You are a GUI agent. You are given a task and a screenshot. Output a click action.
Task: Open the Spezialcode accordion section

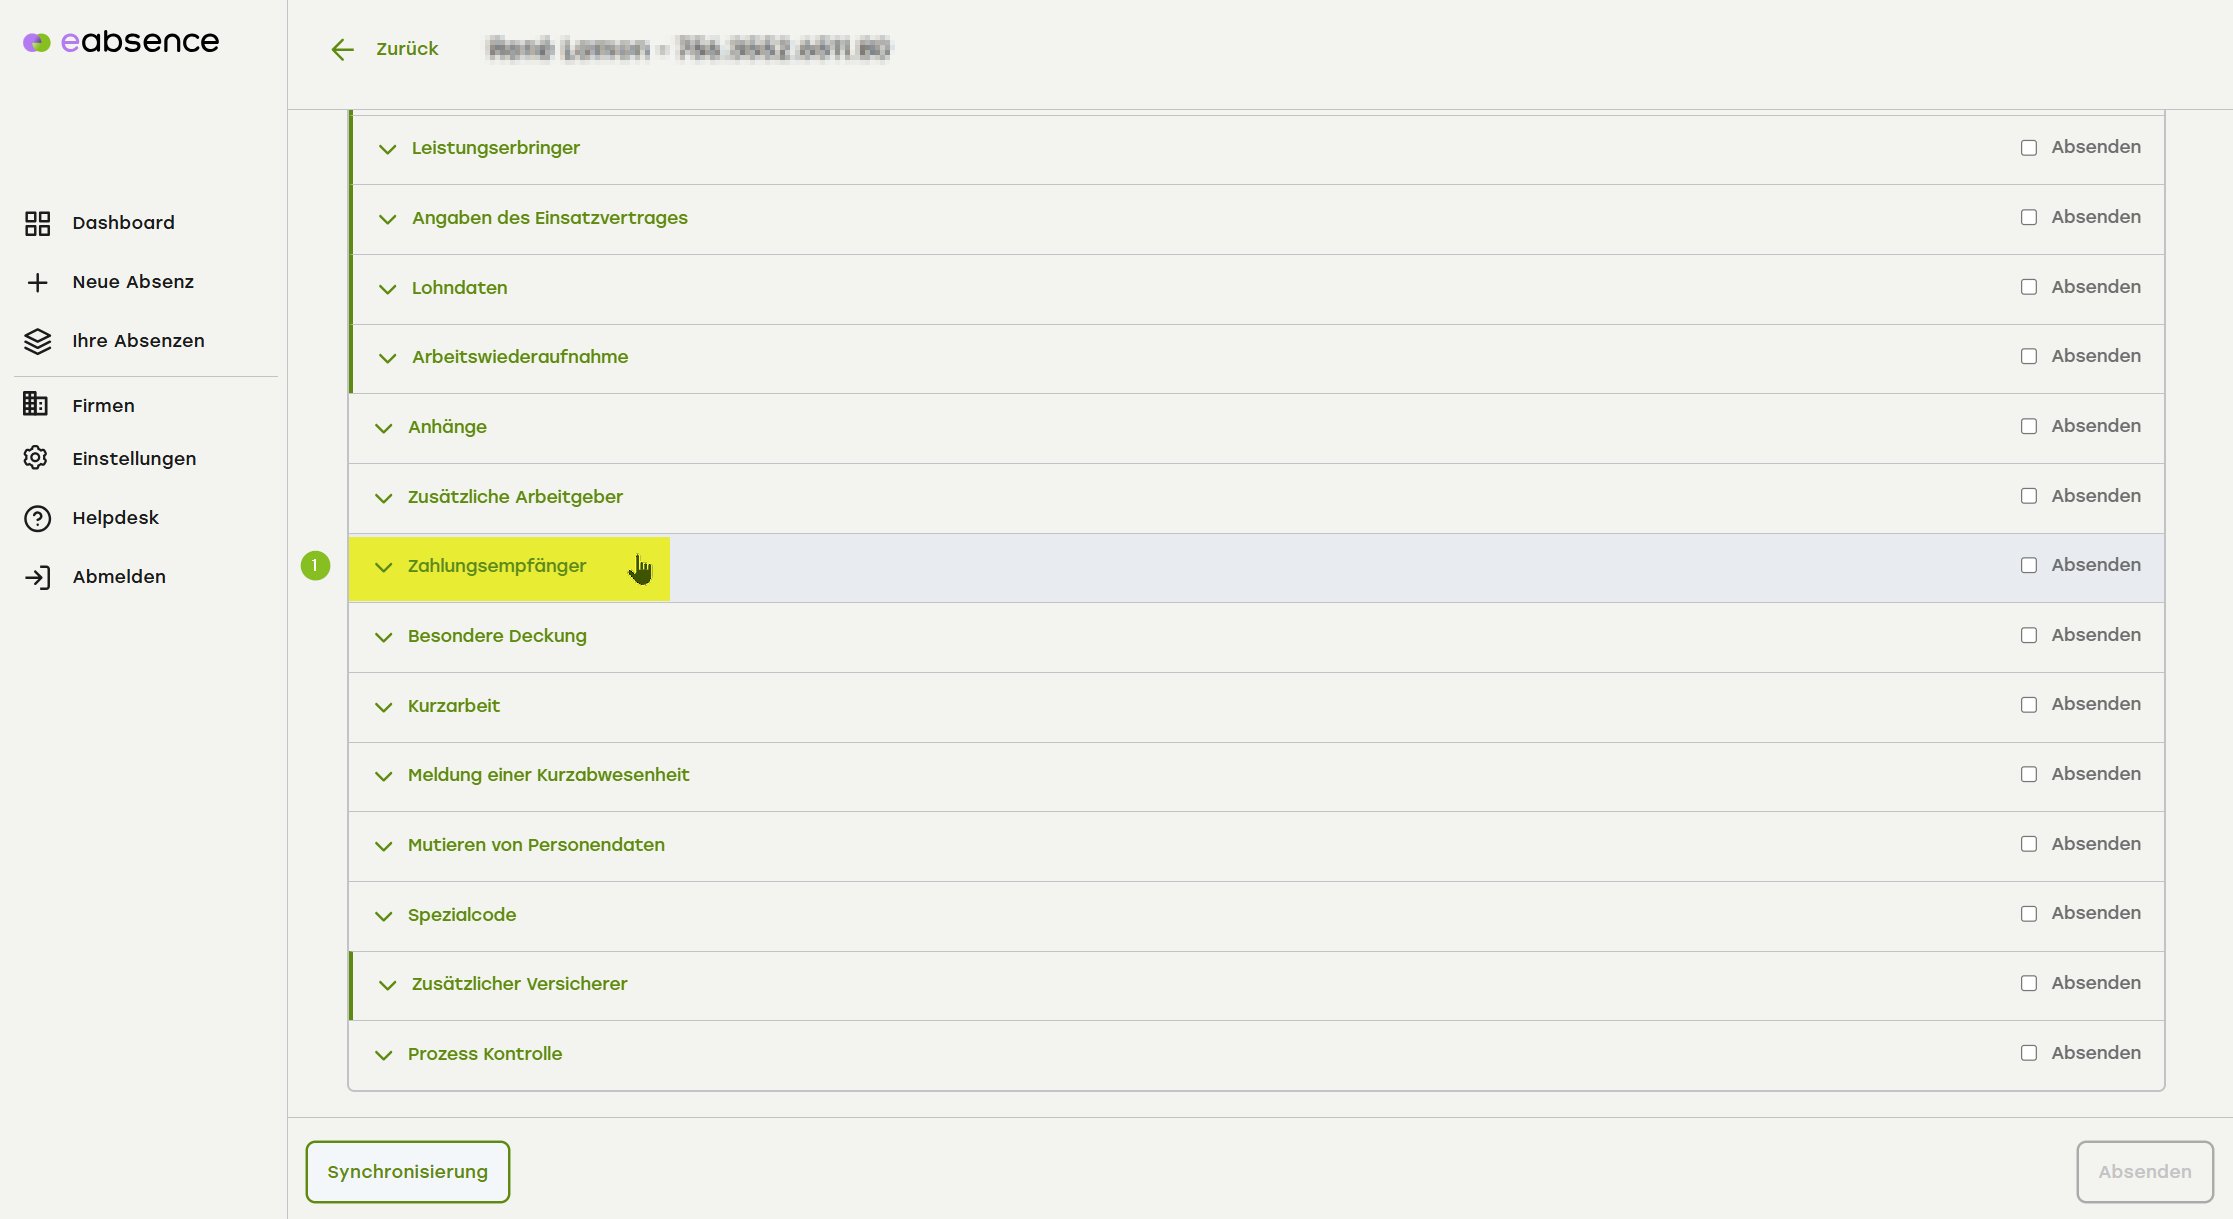pyautogui.click(x=462, y=915)
